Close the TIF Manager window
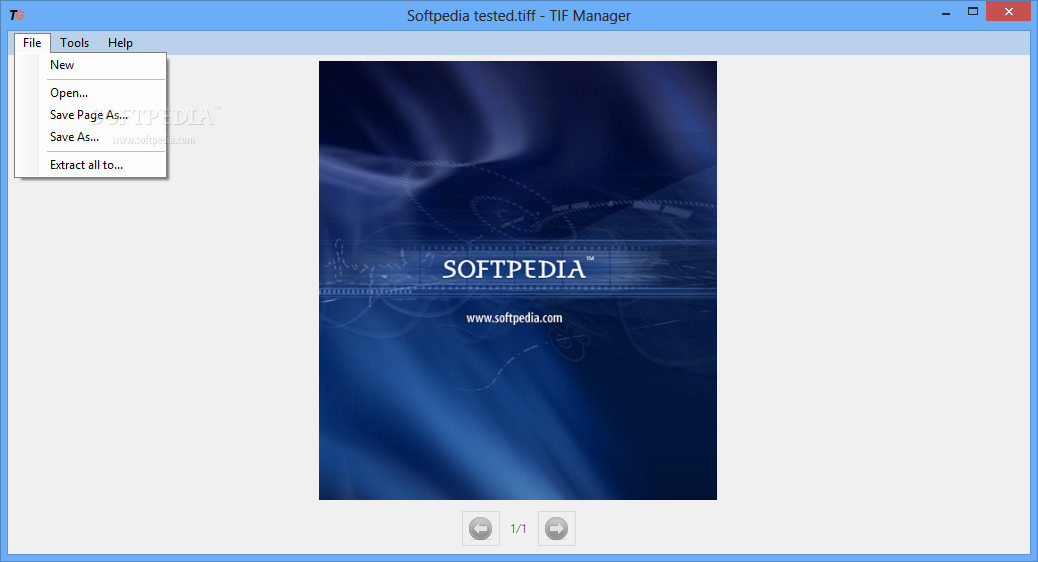The height and width of the screenshot is (562, 1038). (x=1009, y=11)
